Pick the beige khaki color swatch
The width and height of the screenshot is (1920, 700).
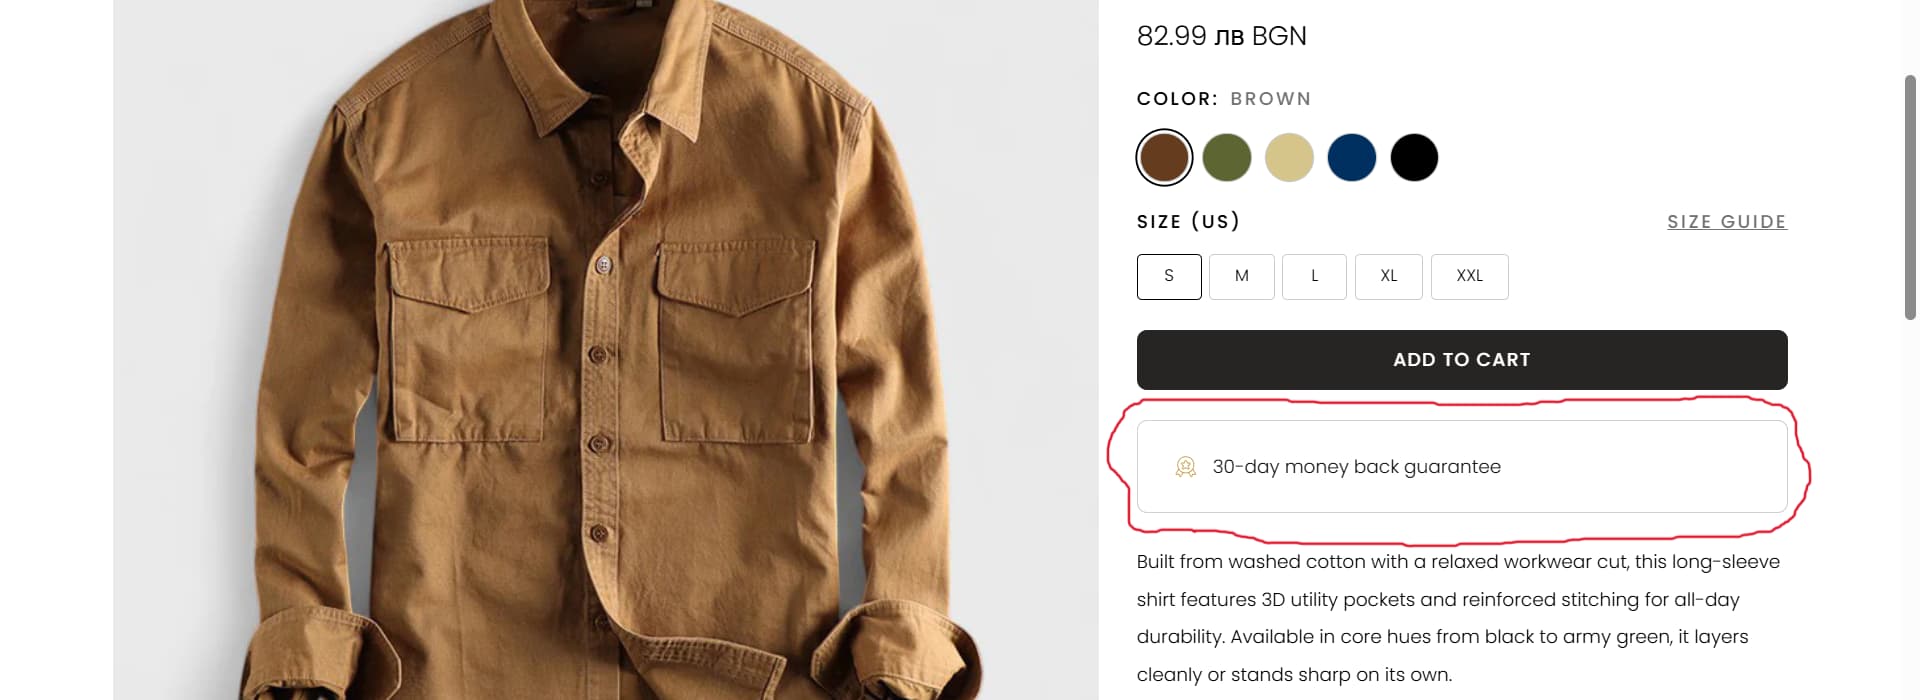point(1289,158)
